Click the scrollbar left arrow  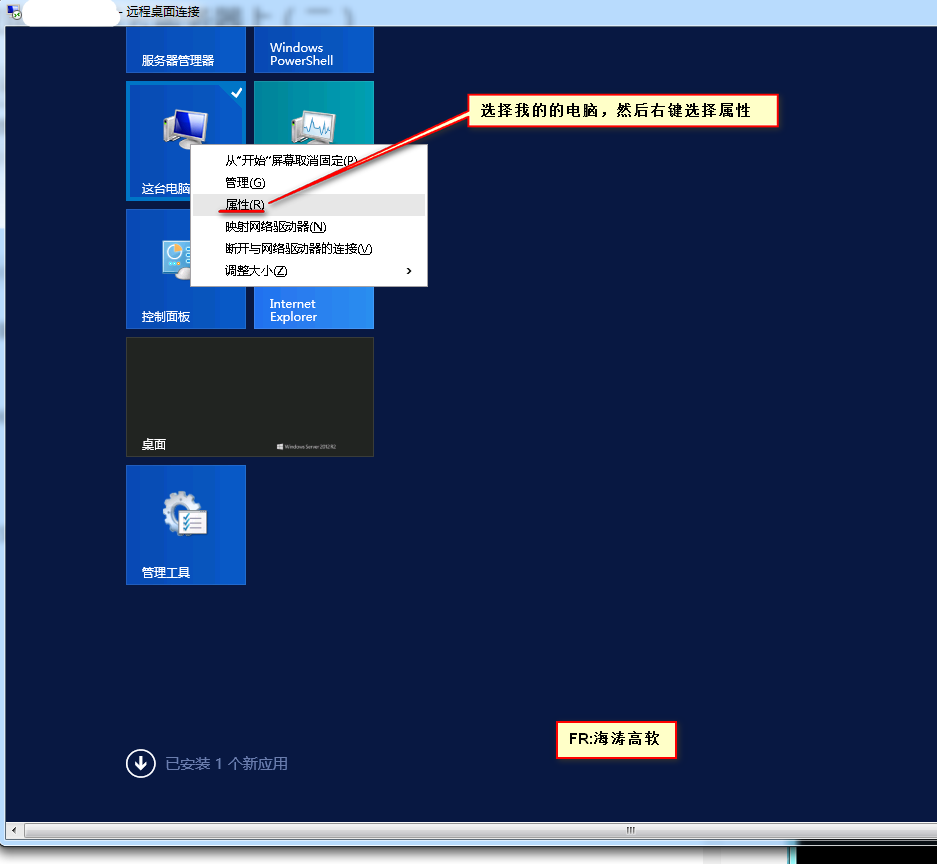click(14, 830)
